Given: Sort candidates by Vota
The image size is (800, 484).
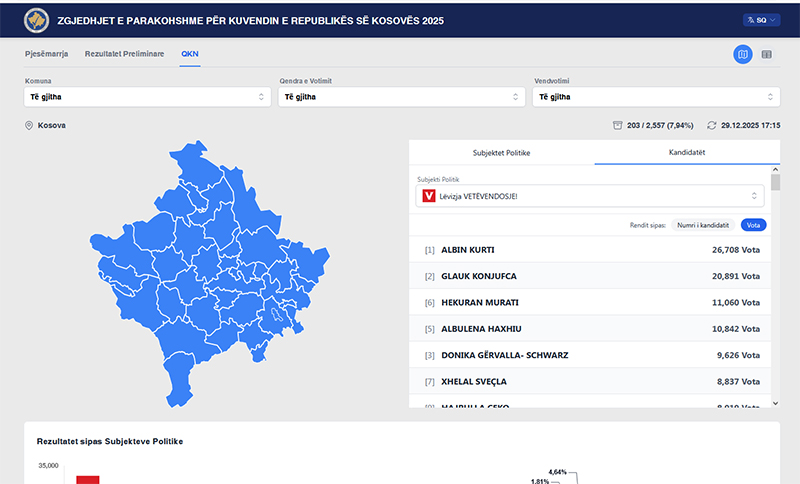Looking at the screenshot, I should coord(753,225).
